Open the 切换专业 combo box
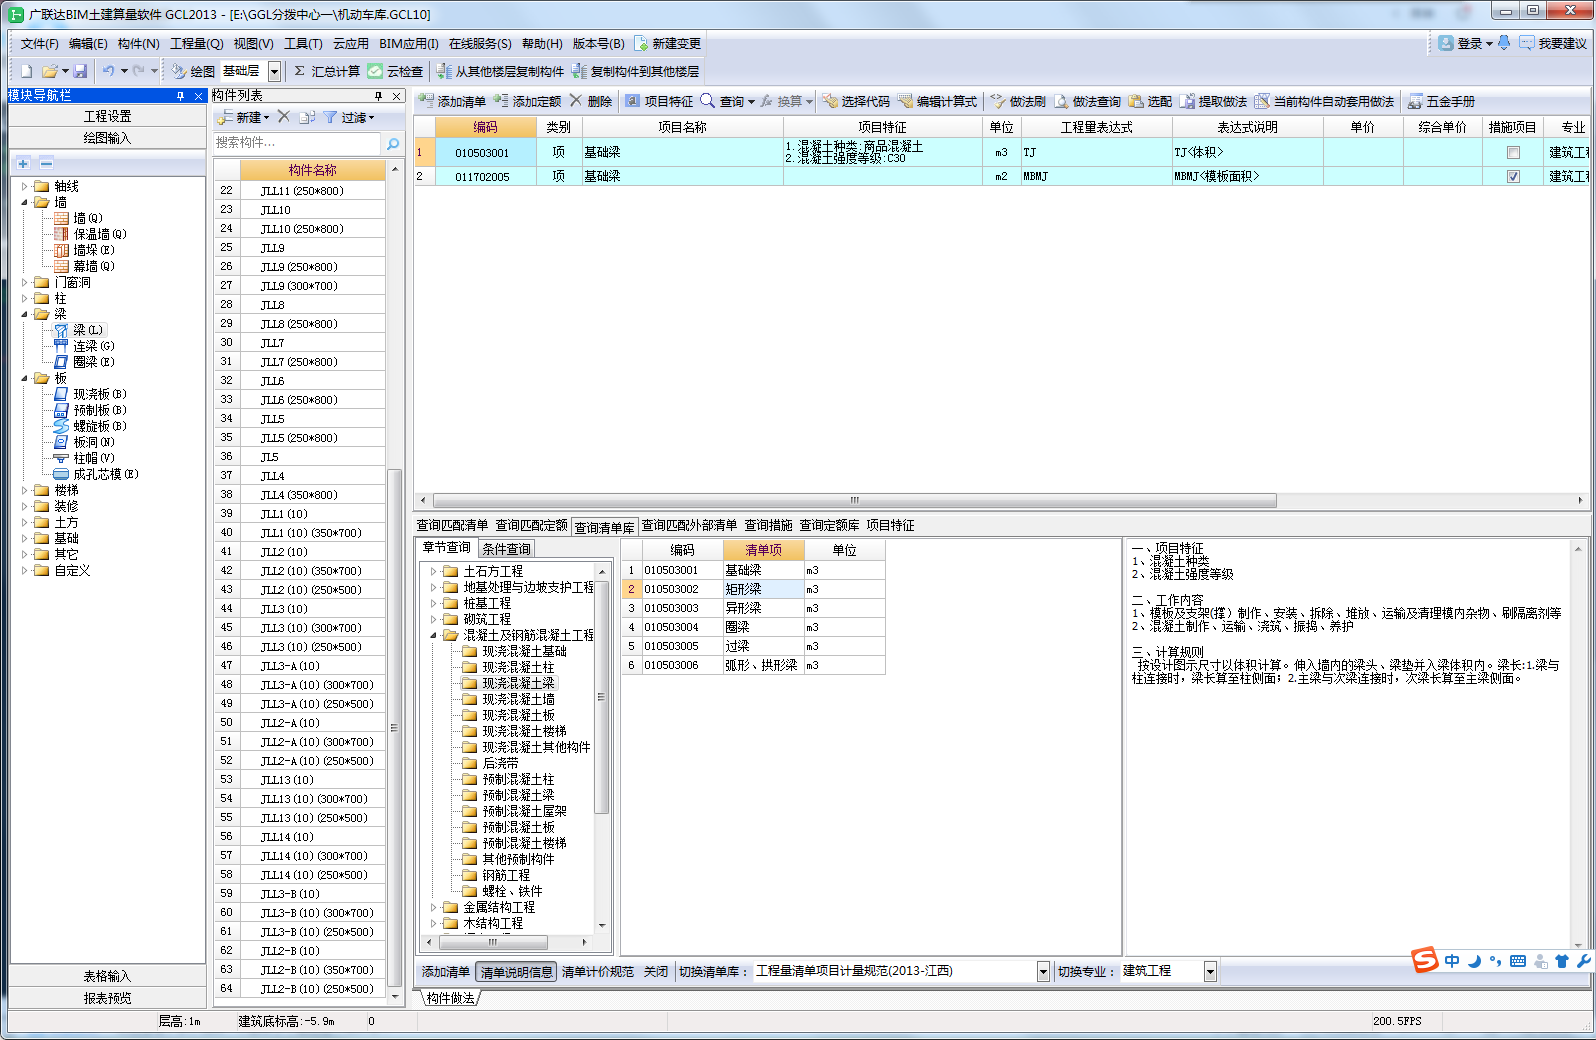This screenshot has width=1596, height=1040. coord(1210,971)
